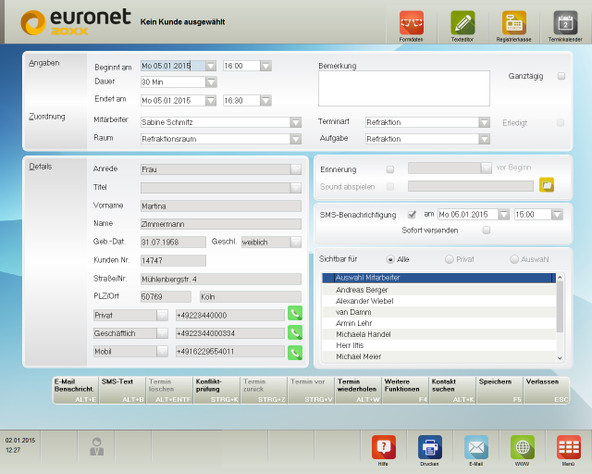Click the yellow folder icon for sound file
Image resolution: width=592 pixels, height=474 pixels.
point(546,185)
